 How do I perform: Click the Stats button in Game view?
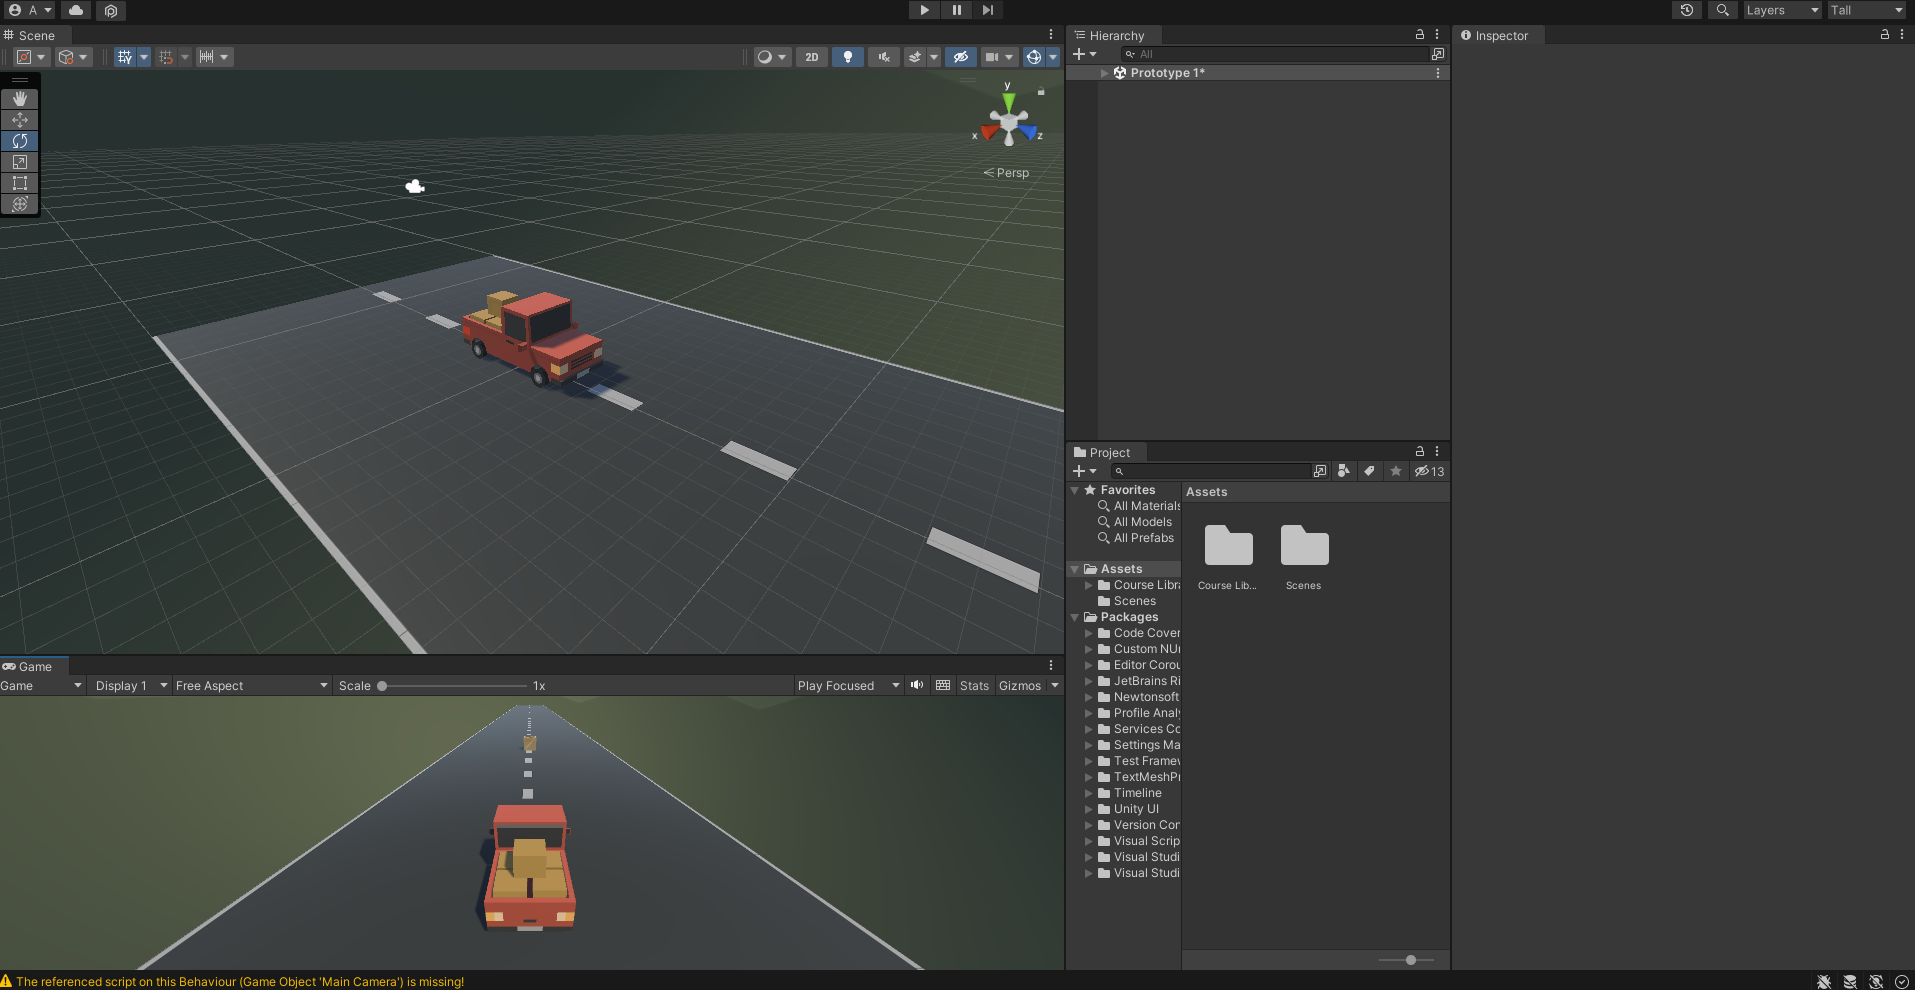point(974,686)
